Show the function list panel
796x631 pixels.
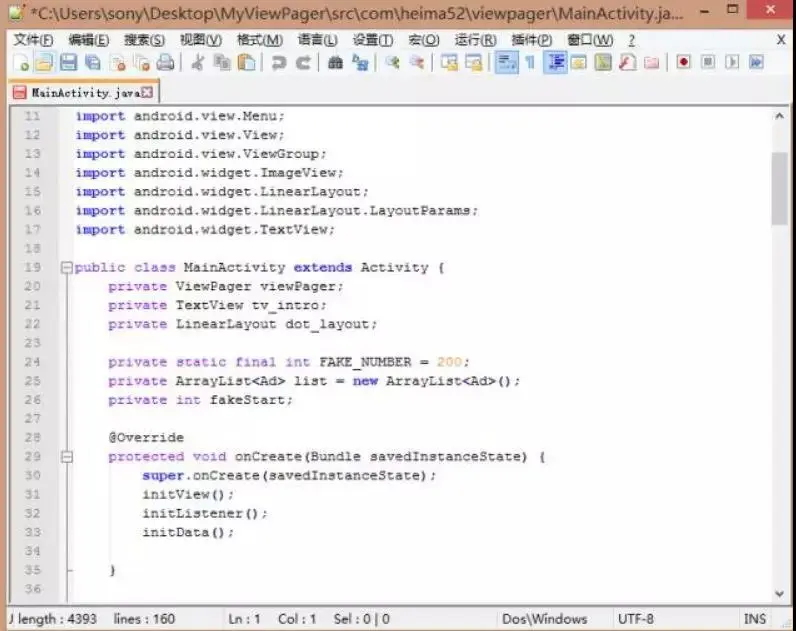tap(627, 63)
